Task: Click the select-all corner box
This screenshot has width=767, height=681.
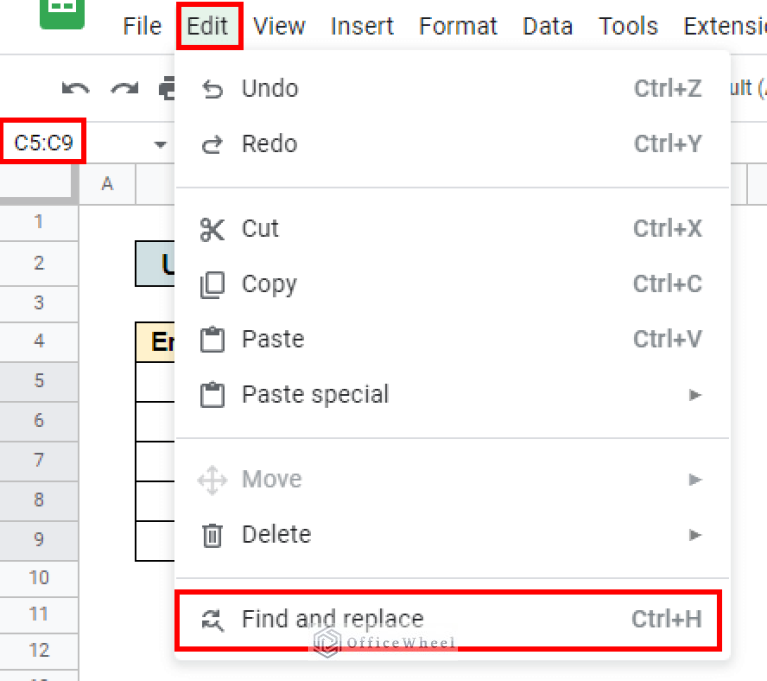Action: [x=38, y=184]
